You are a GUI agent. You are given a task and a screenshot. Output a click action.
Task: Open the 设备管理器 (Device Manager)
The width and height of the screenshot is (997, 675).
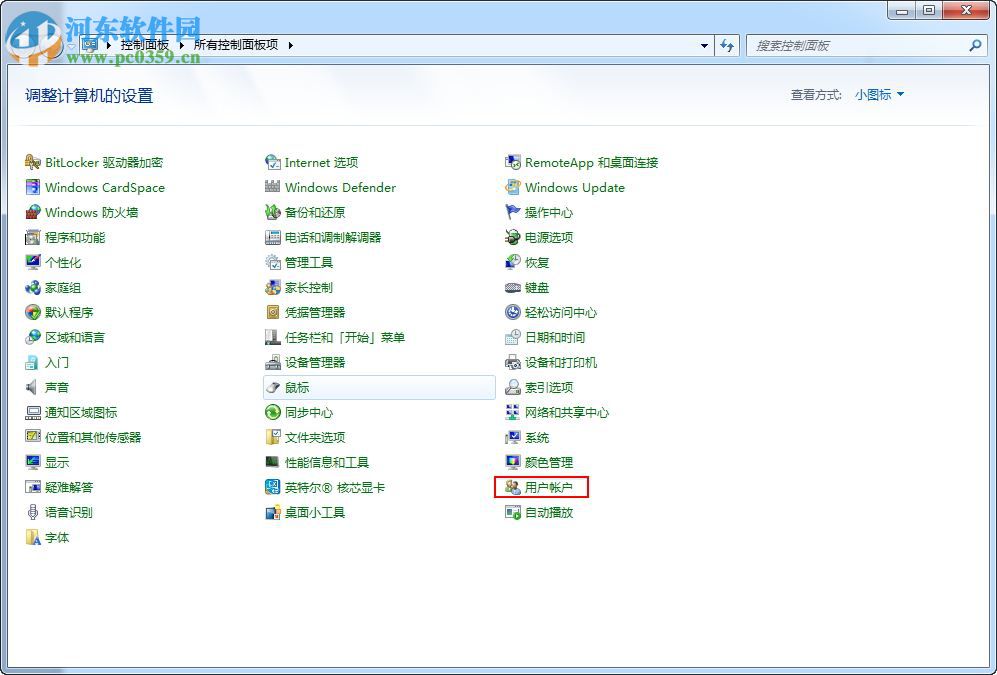(316, 362)
